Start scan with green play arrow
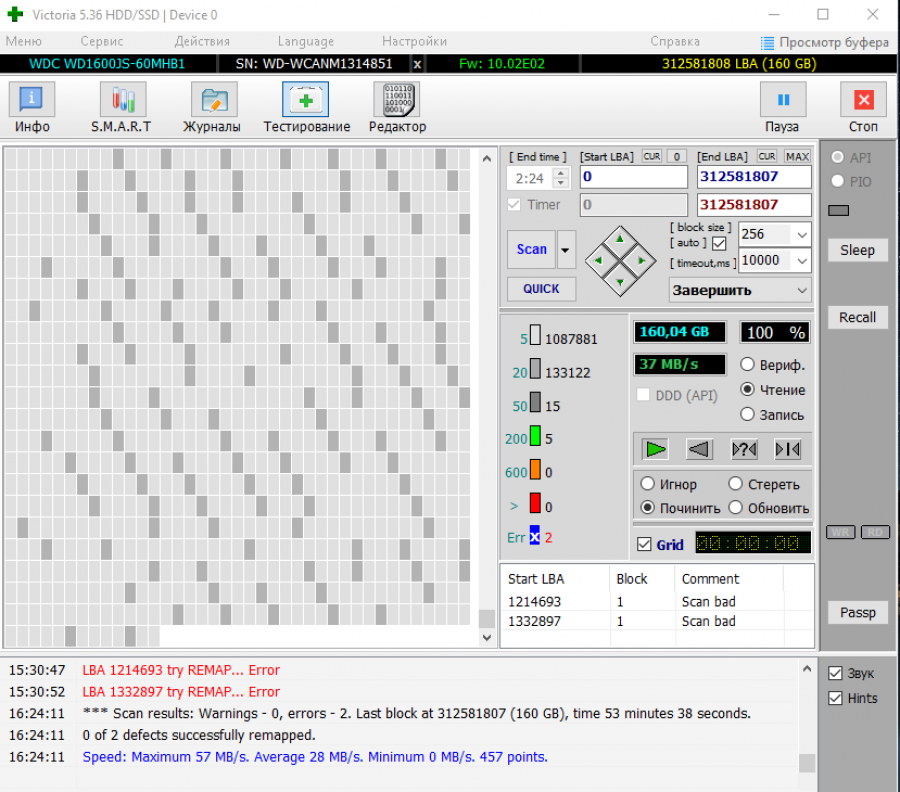Image resolution: width=900 pixels, height=792 pixels. click(x=656, y=449)
